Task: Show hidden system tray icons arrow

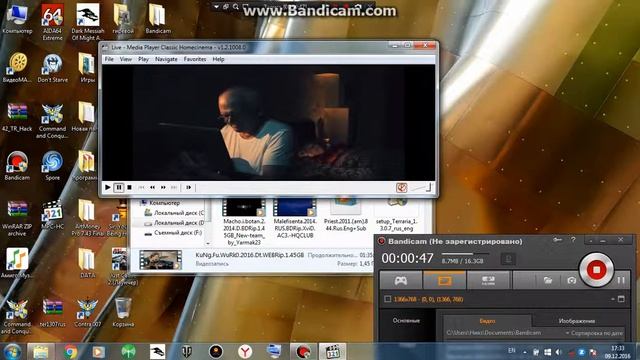Action: tap(524, 352)
